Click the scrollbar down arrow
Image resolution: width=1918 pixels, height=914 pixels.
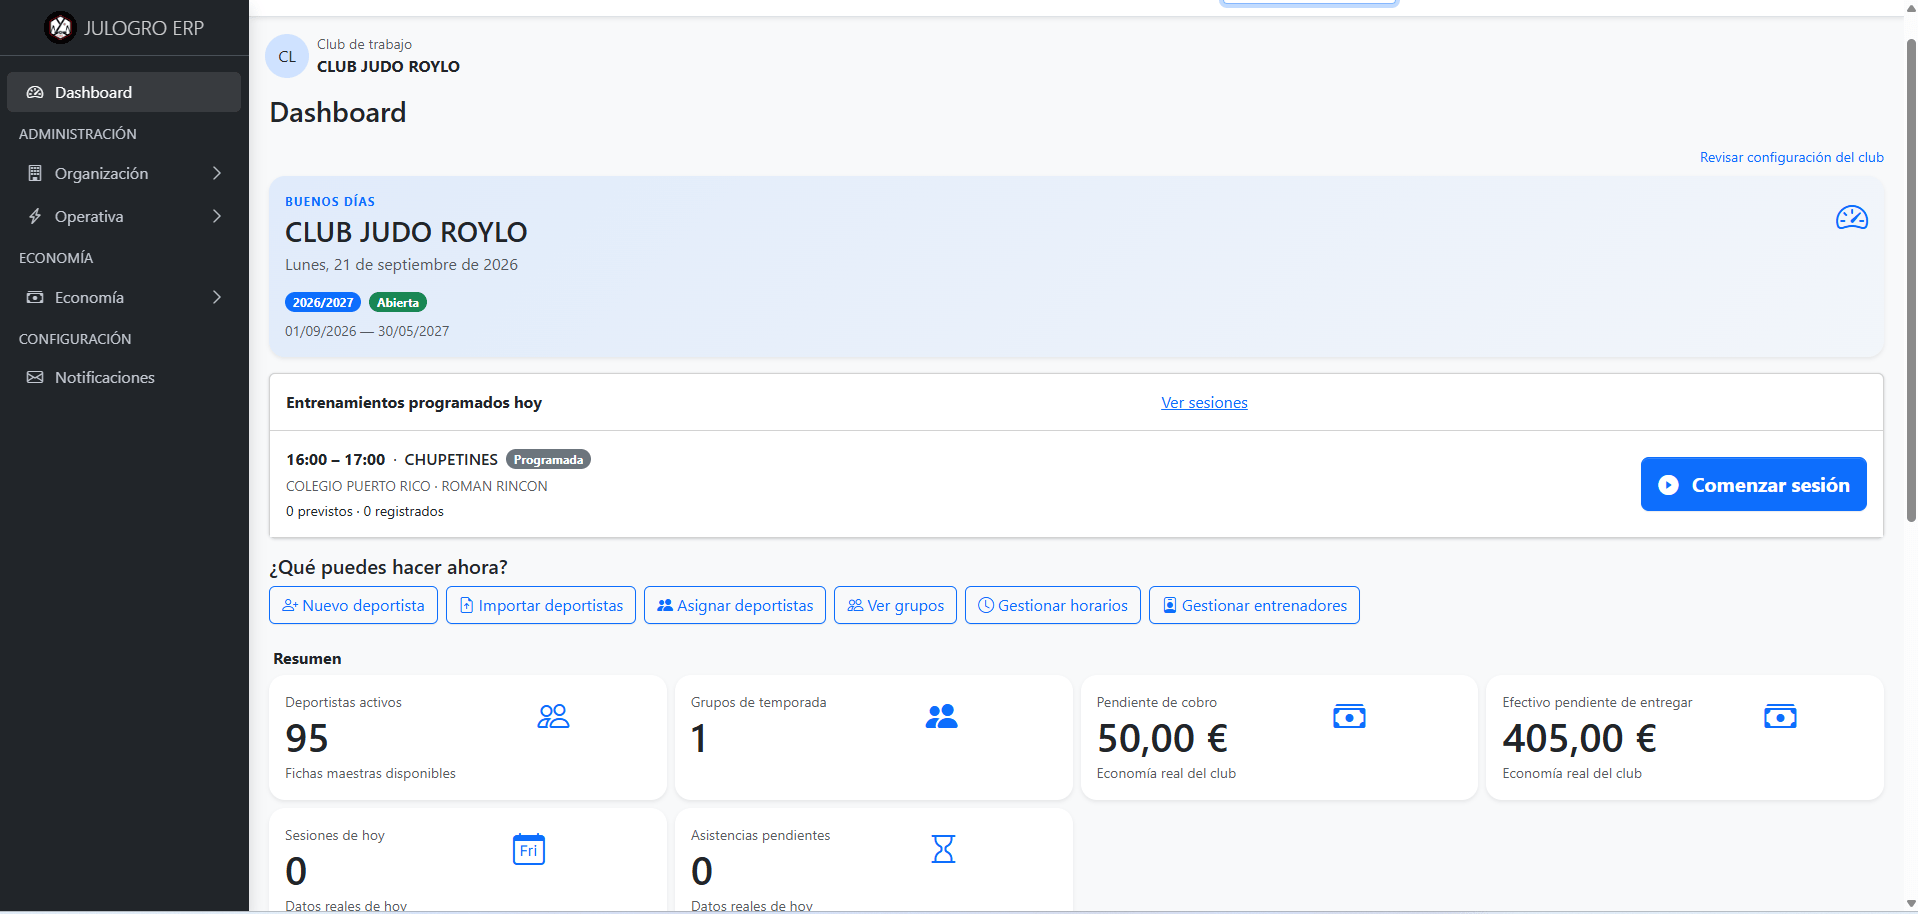tap(1911, 903)
